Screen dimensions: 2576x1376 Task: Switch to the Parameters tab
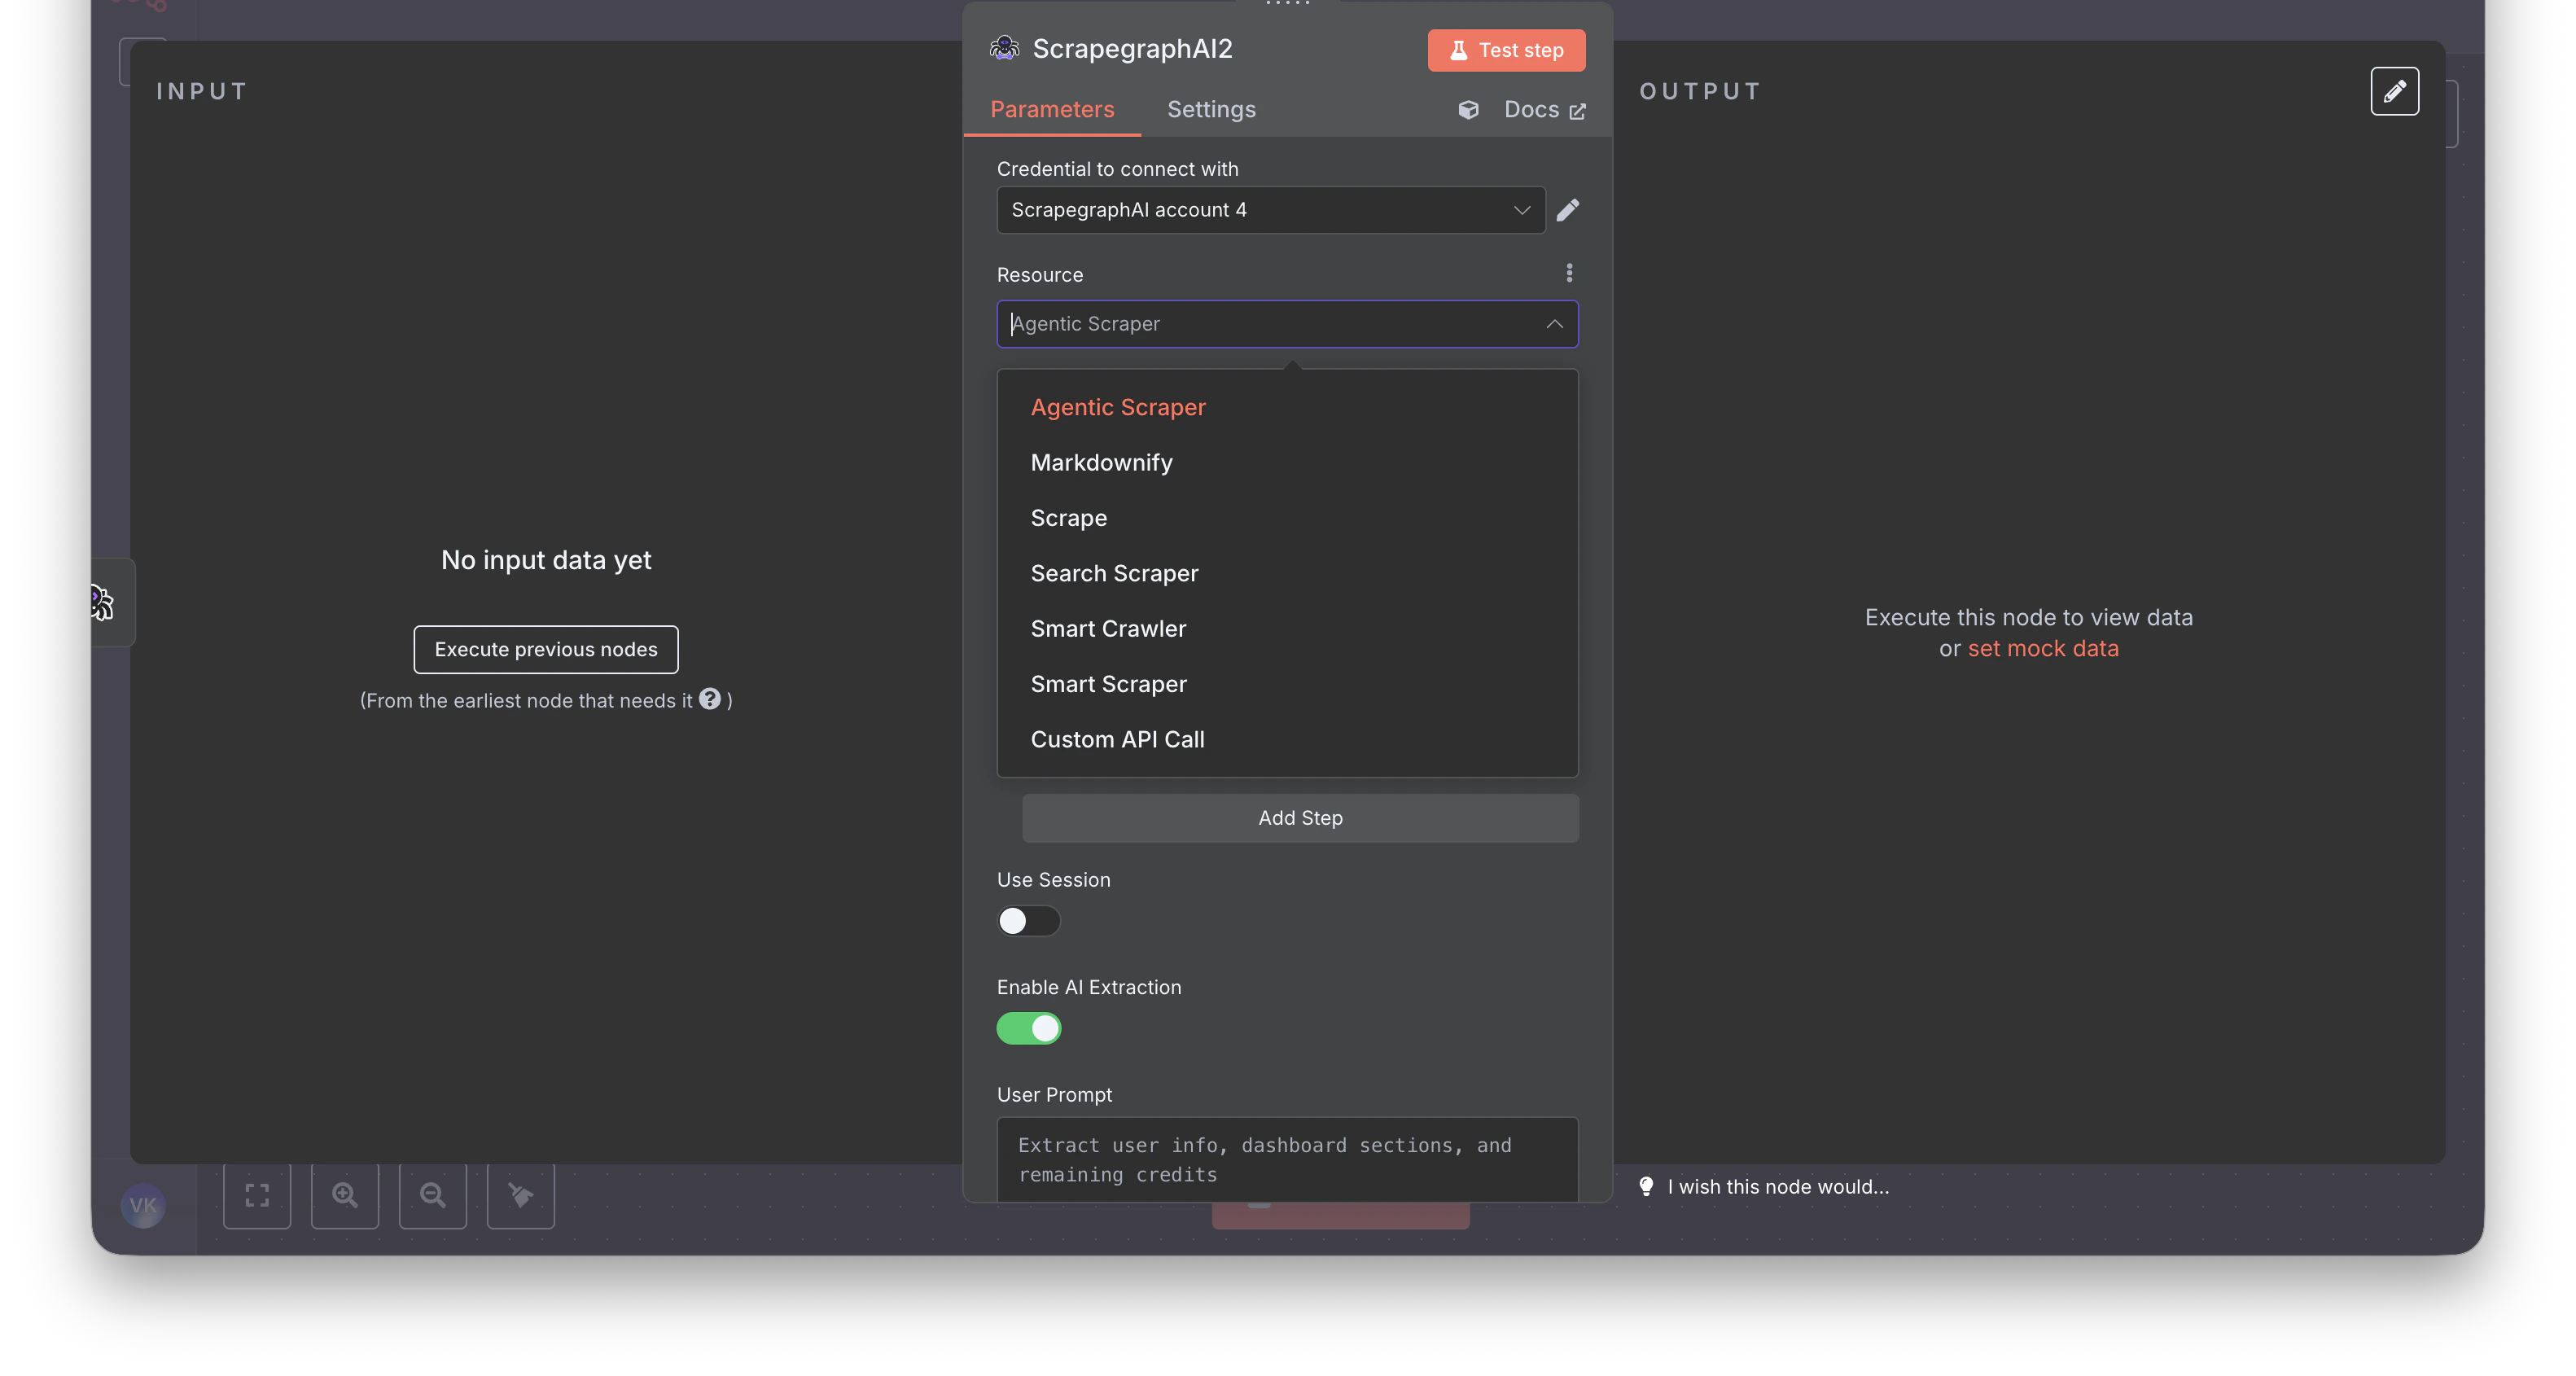(1052, 109)
